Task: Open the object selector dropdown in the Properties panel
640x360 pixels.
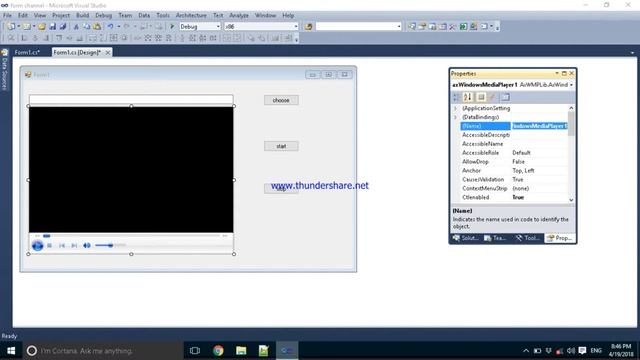Action: click(571, 84)
